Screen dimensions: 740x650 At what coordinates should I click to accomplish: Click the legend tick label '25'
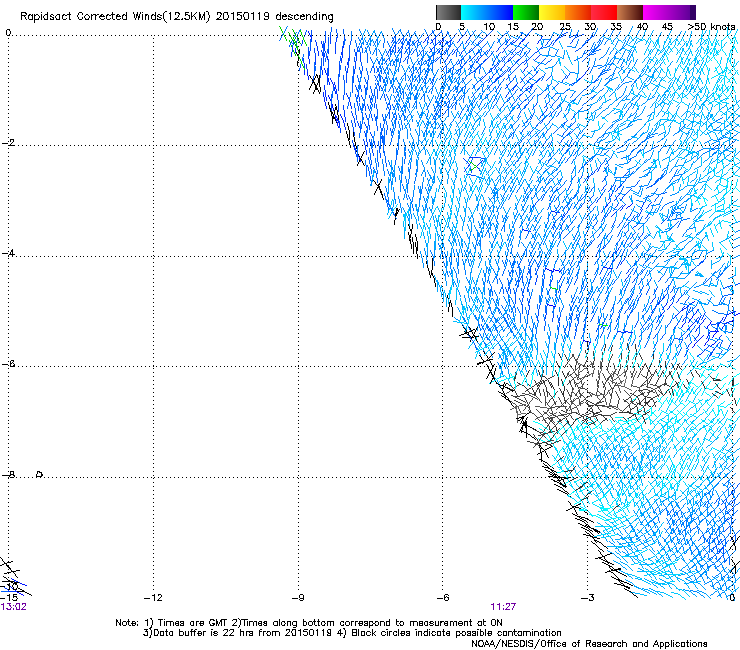pyautogui.click(x=565, y=27)
